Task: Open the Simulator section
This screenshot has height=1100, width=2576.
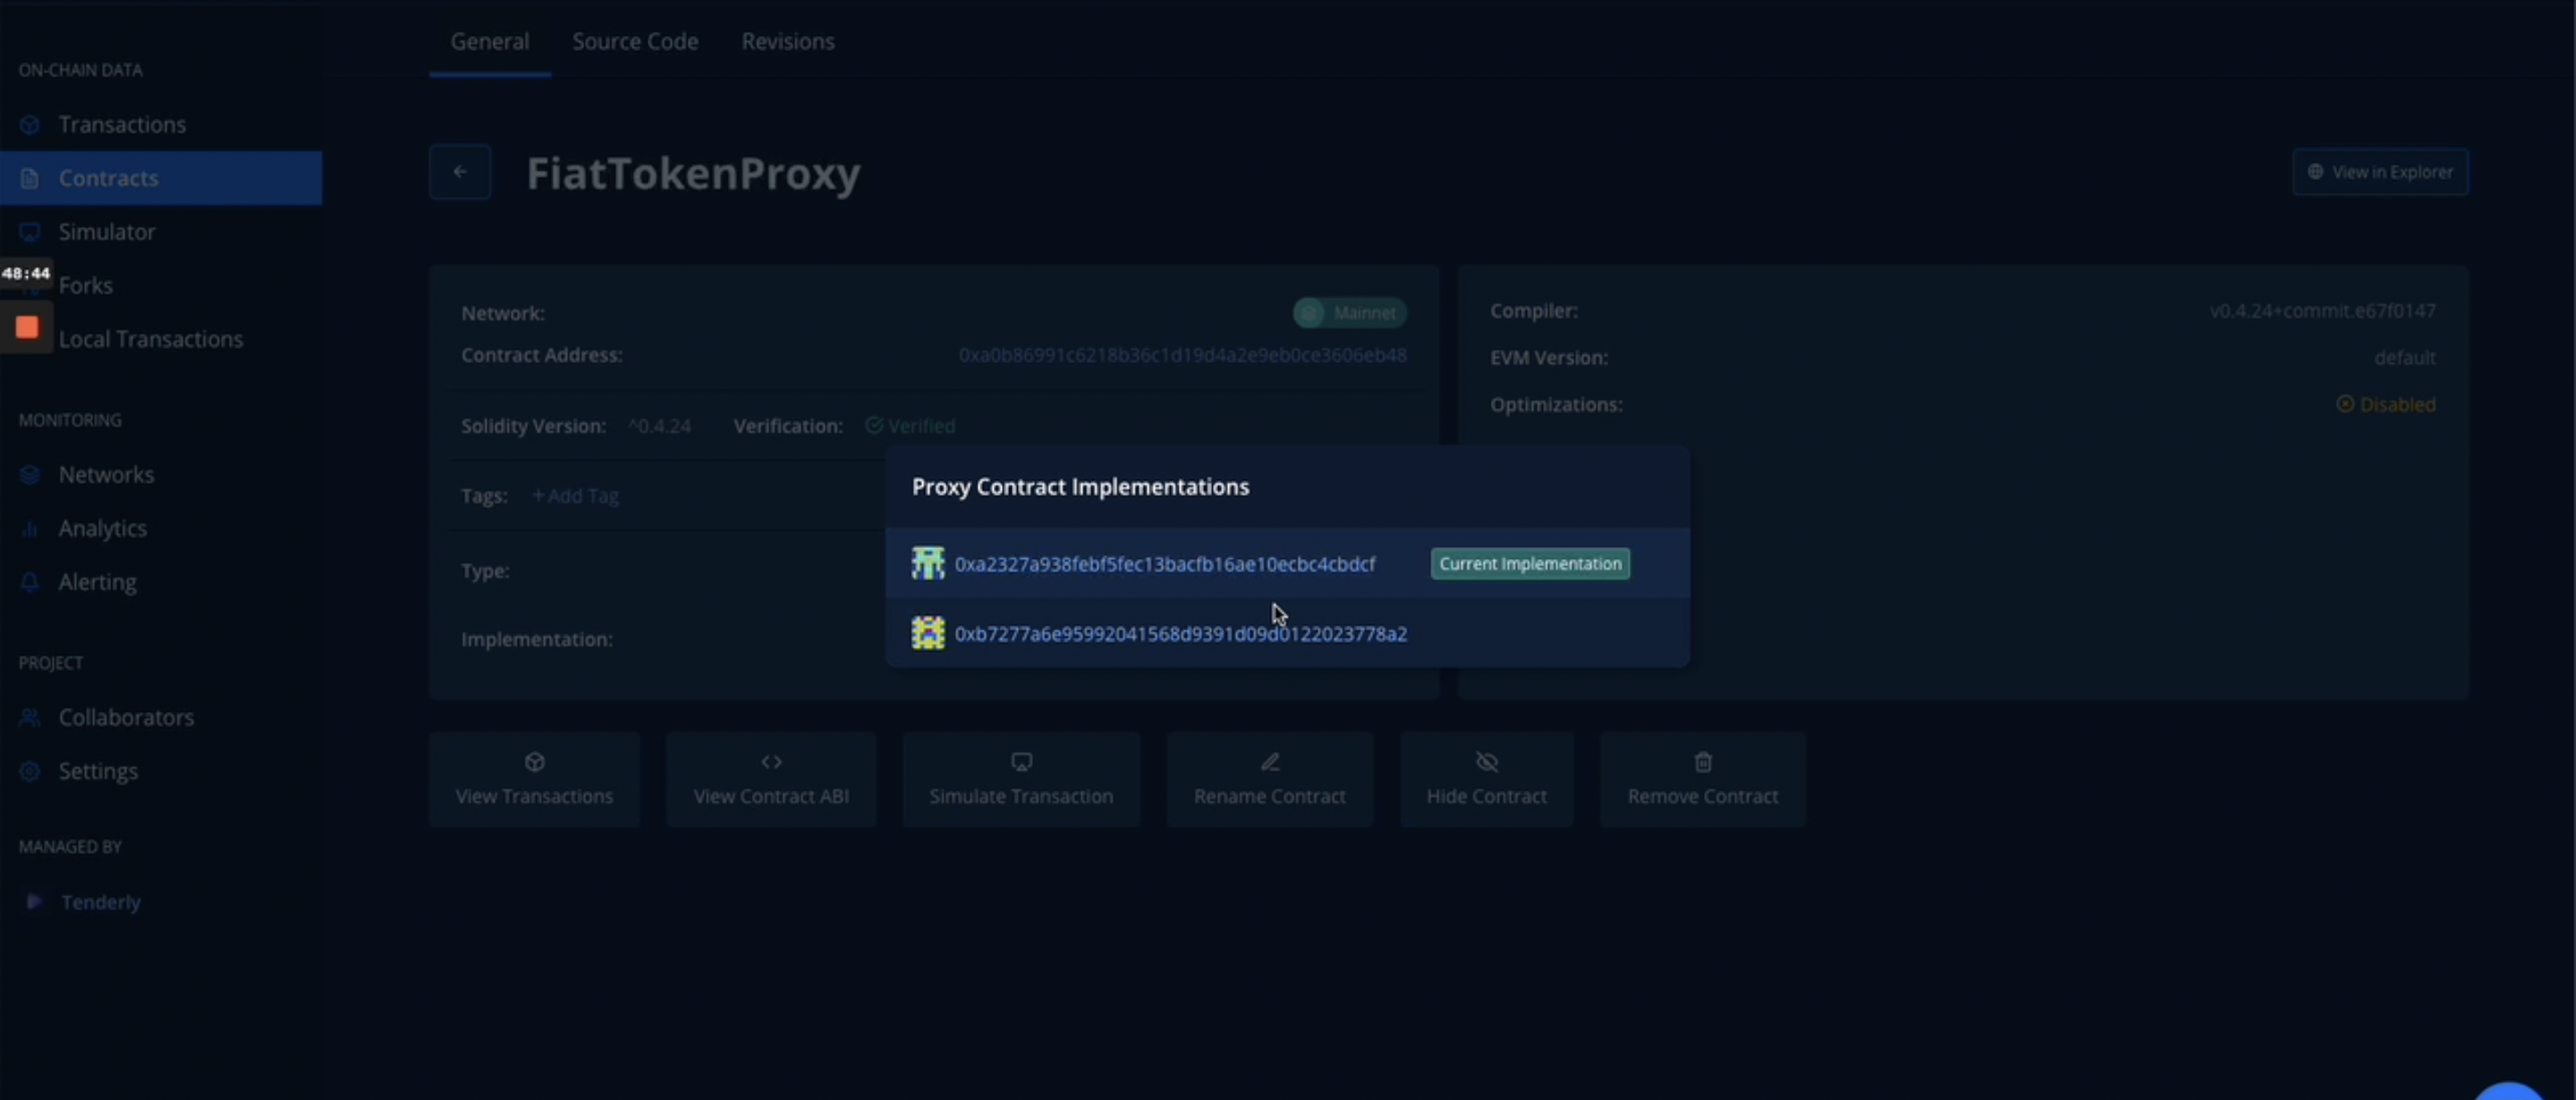Action: [x=107, y=232]
